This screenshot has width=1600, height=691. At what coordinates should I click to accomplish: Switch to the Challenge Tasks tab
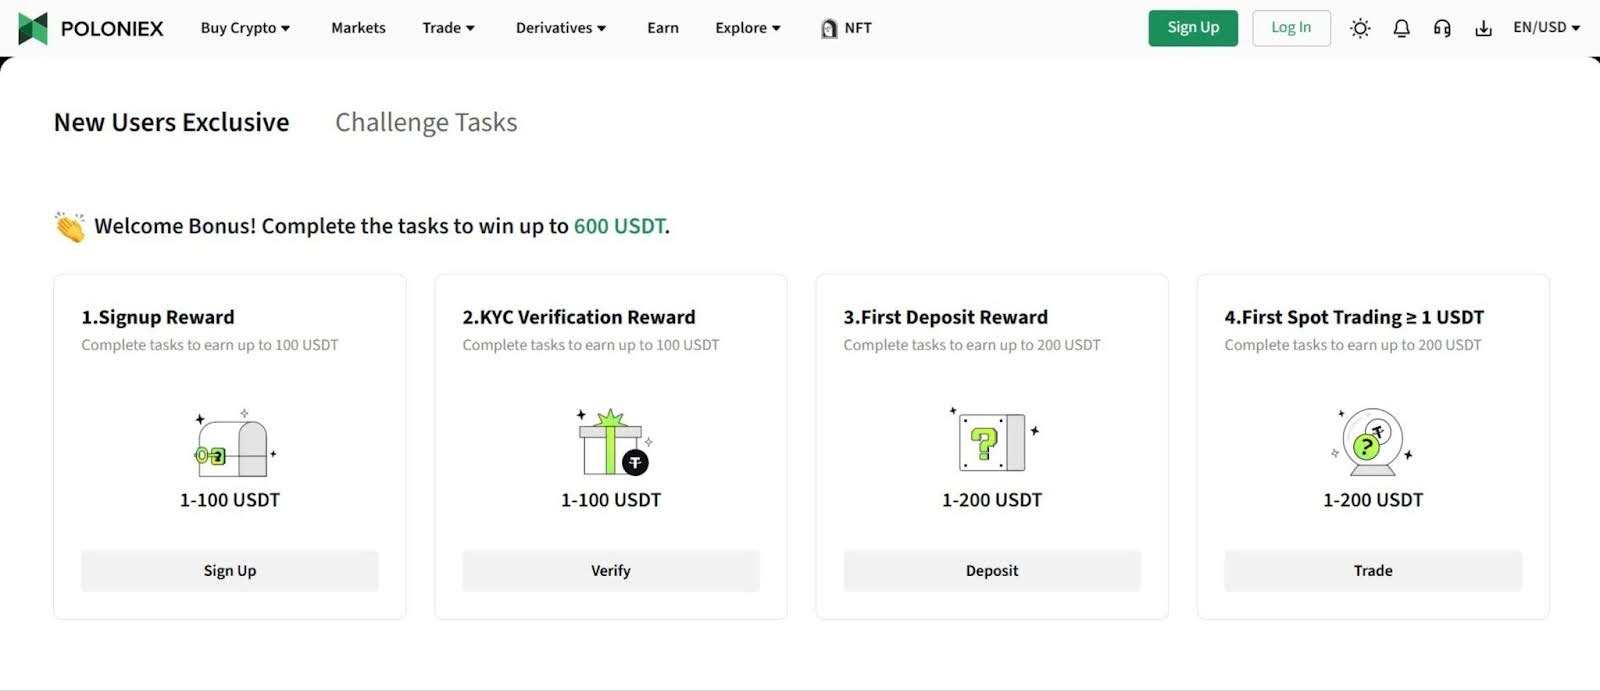pyautogui.click(x=426, y=122)
